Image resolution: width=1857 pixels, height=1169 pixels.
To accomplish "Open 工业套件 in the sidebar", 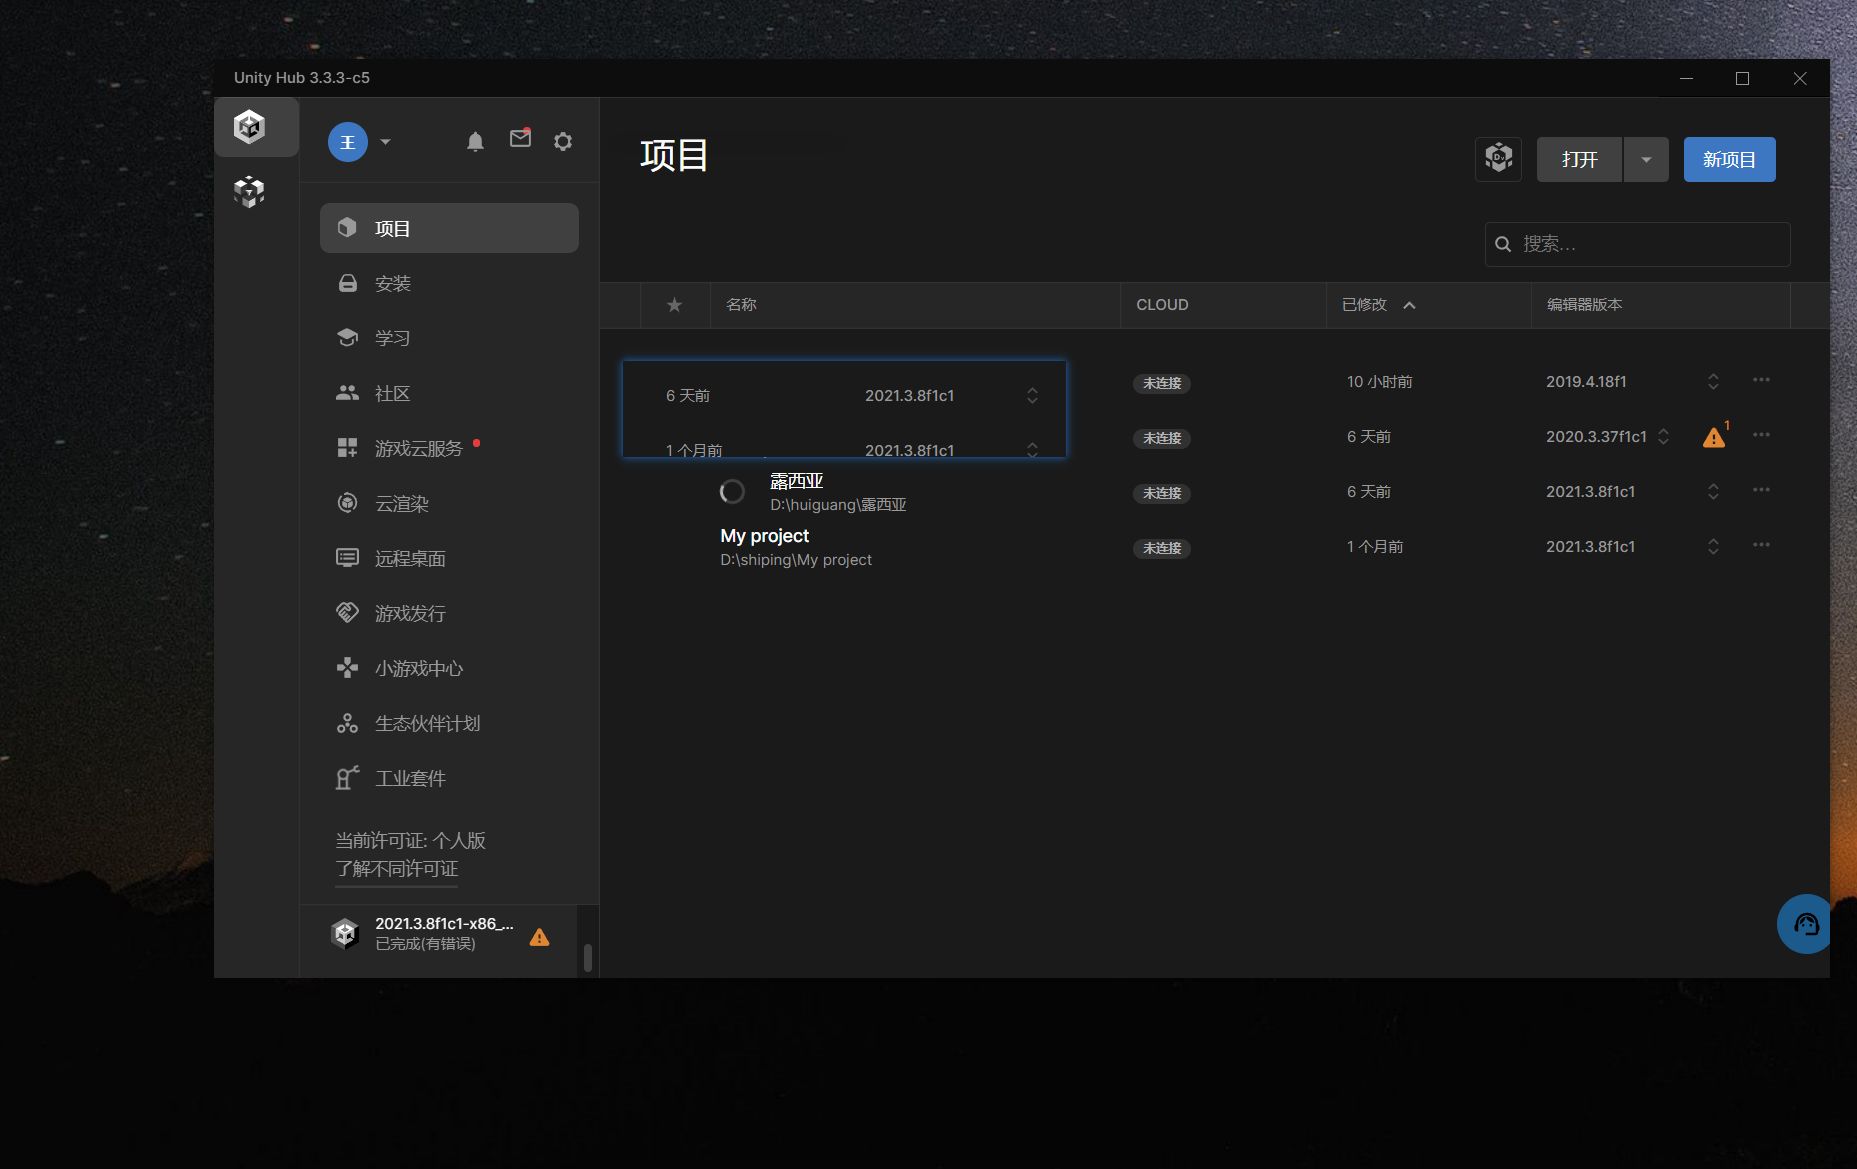I will pyautogui.click(x=449, y=778).
